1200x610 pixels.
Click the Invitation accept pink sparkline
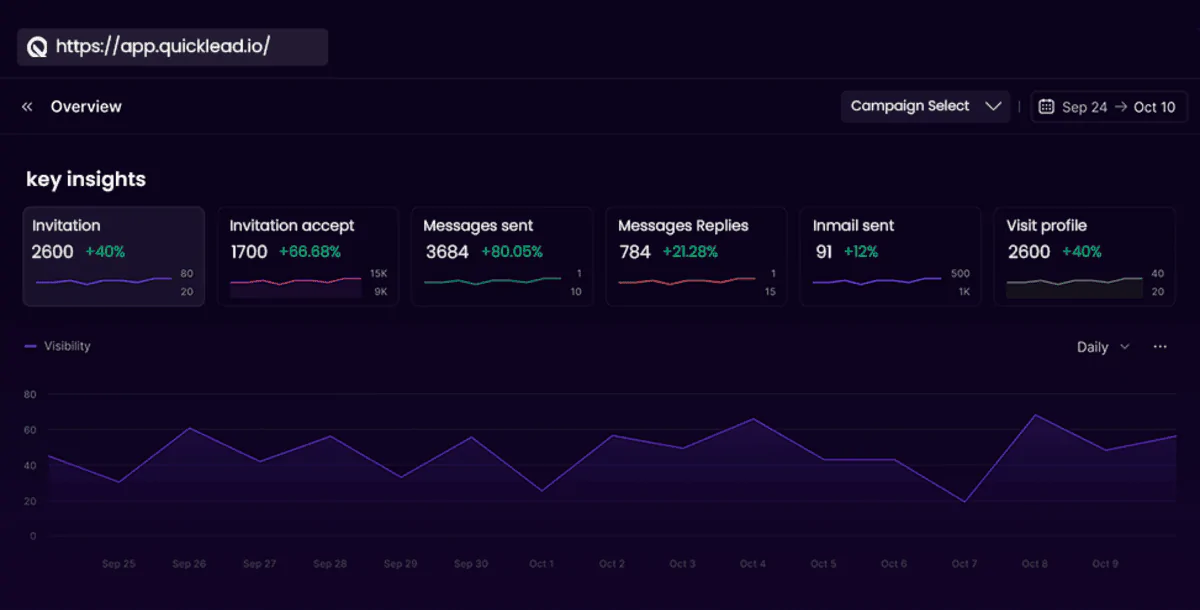pyautogui.click(x=296, y=285)
